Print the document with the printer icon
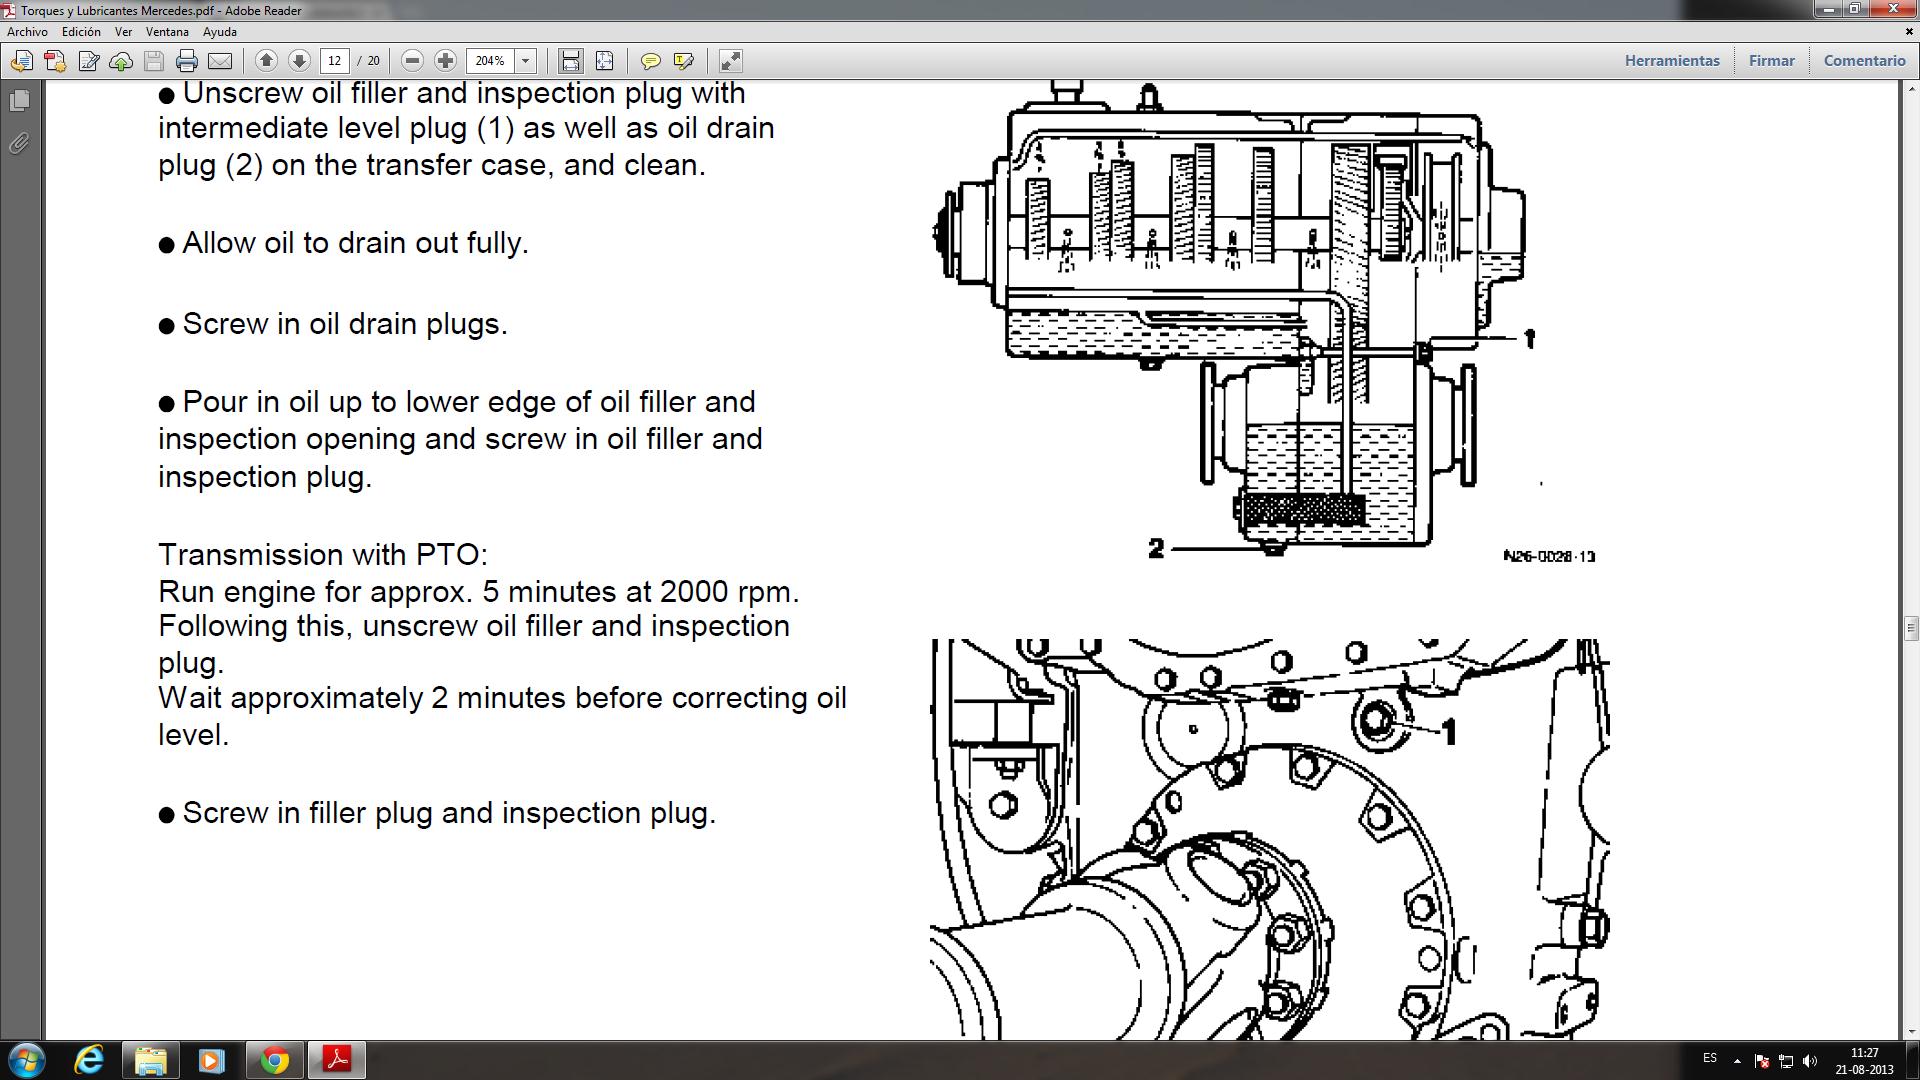This screenshot has width=1920, height=1080. click(x=187, y=61)
